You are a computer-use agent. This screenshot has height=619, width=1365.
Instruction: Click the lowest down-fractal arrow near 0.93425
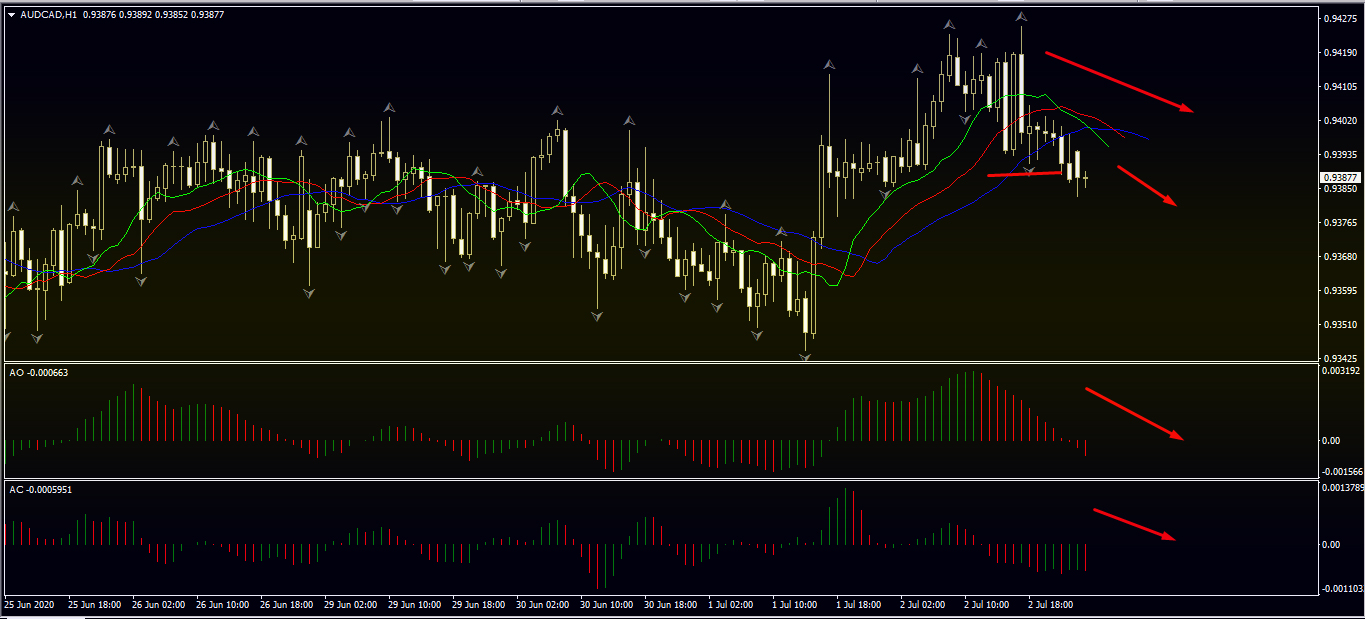[x=806, y=355]
